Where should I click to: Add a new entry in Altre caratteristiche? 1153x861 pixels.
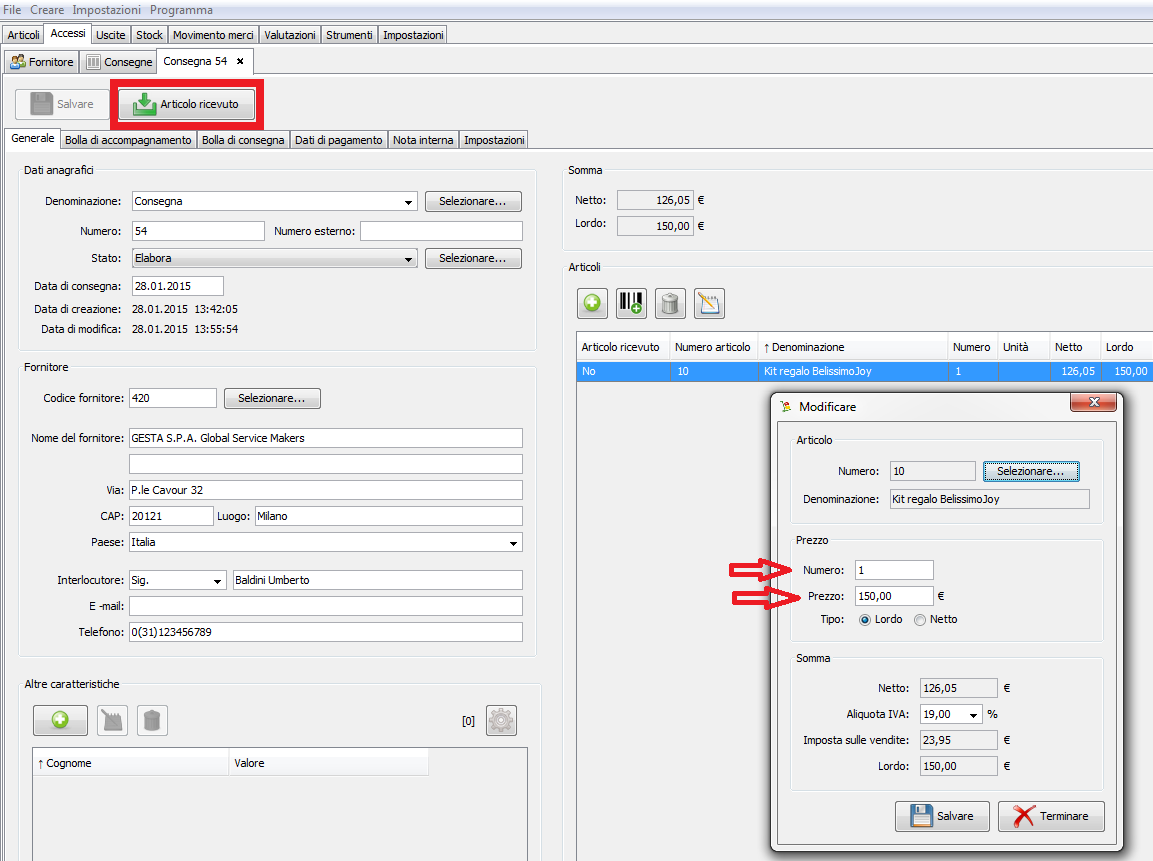[x=60, y=720]
